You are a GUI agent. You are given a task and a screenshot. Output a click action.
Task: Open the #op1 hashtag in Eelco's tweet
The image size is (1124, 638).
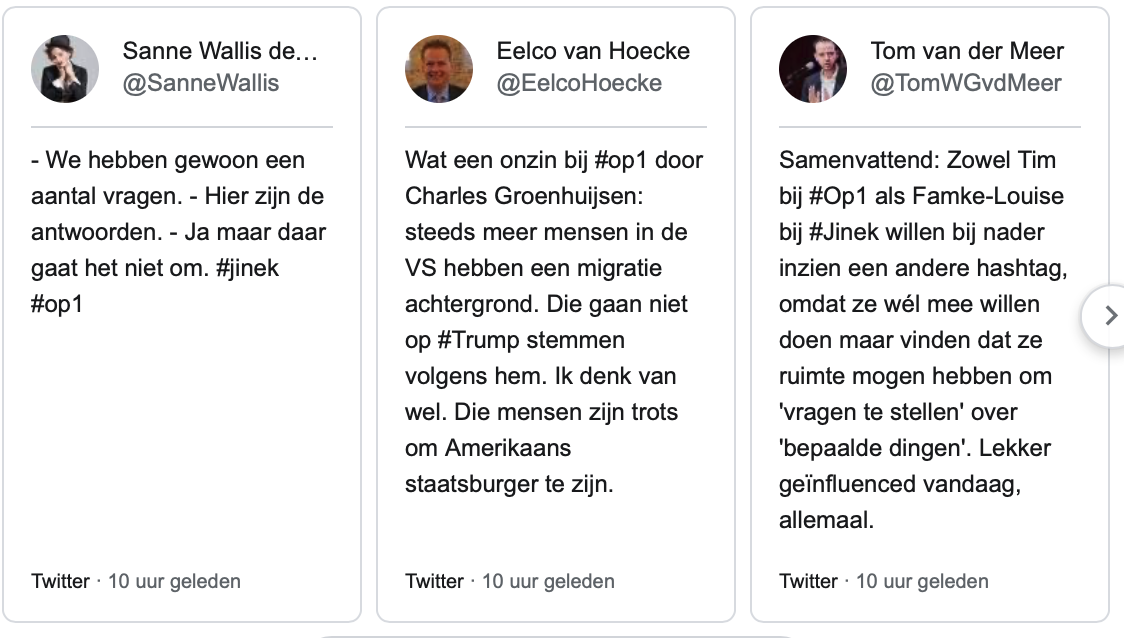[x=621, y=160]
